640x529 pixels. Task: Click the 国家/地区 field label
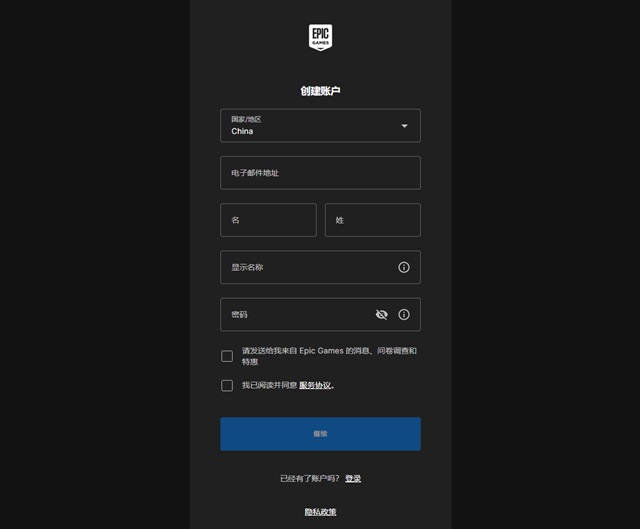click(x=246, y=119)
